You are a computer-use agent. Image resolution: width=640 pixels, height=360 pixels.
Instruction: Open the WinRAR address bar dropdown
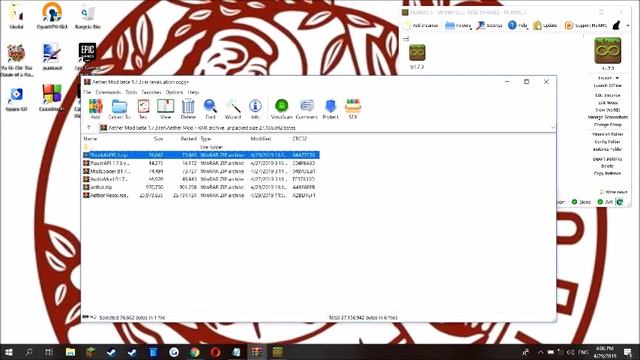553,128
